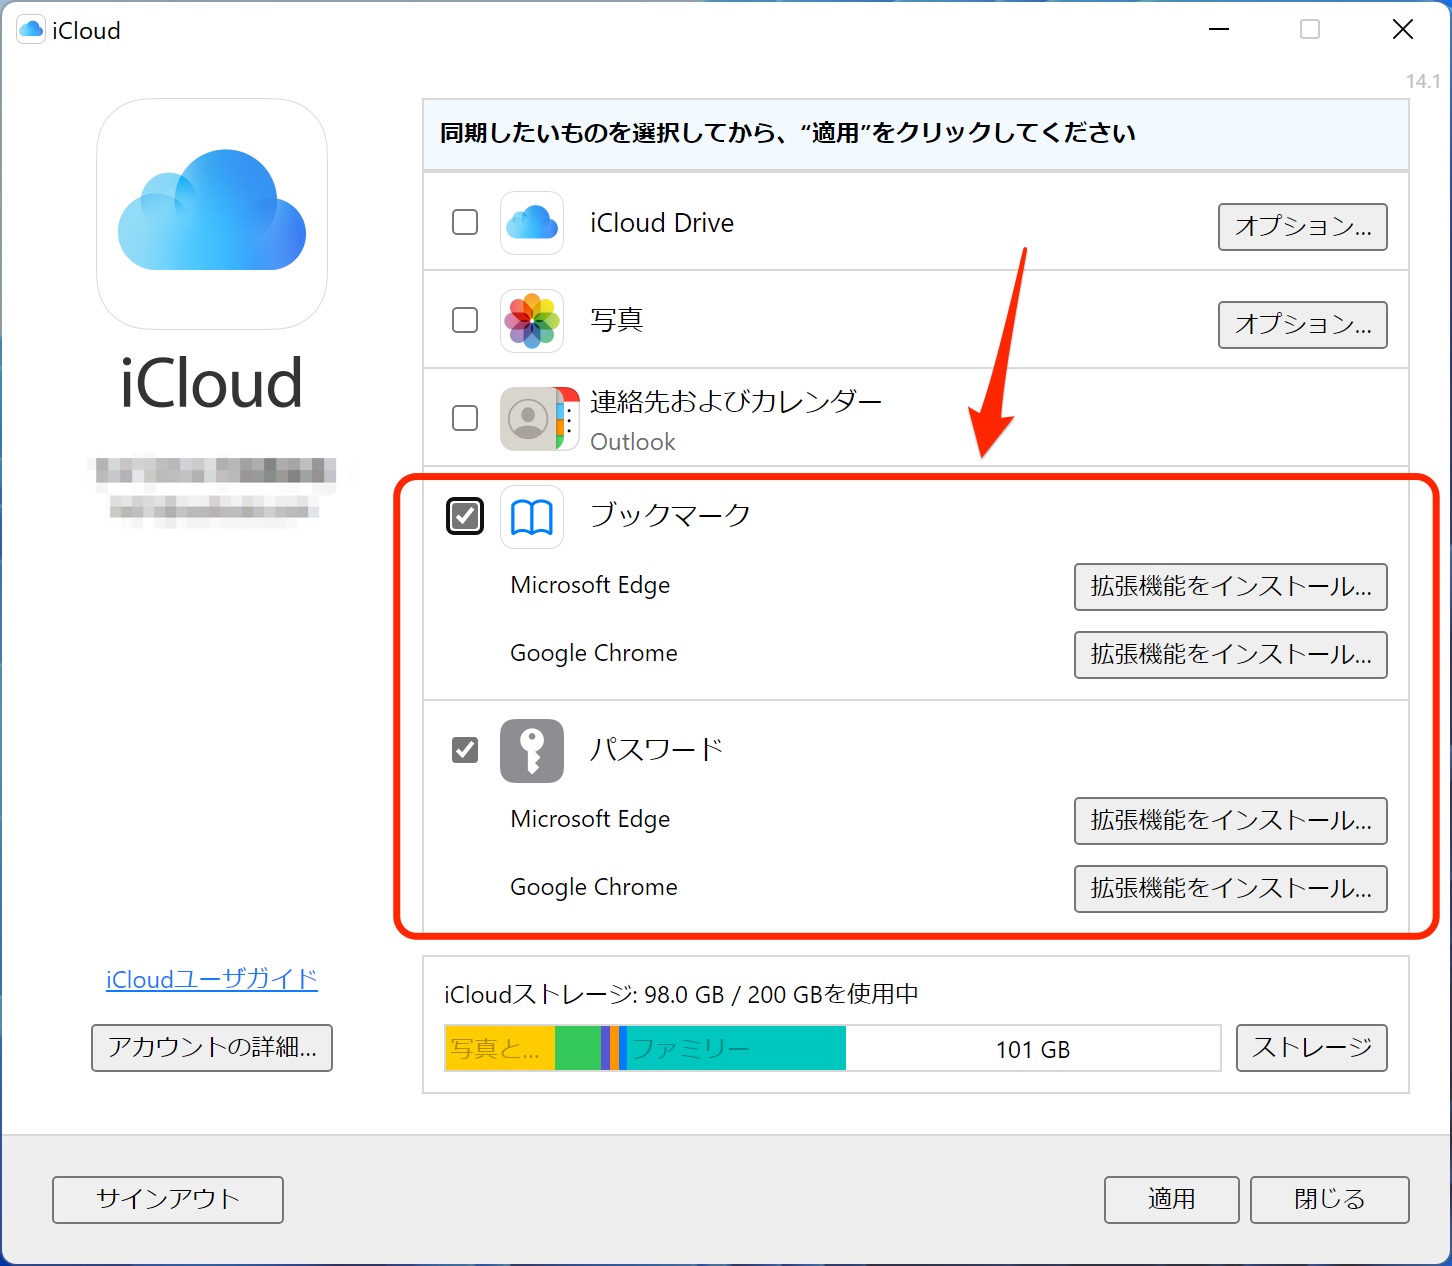Click the teal ファミリー storage segment
The width and height of the screenshot is (1452, 1266).
tap(736, 1048)
